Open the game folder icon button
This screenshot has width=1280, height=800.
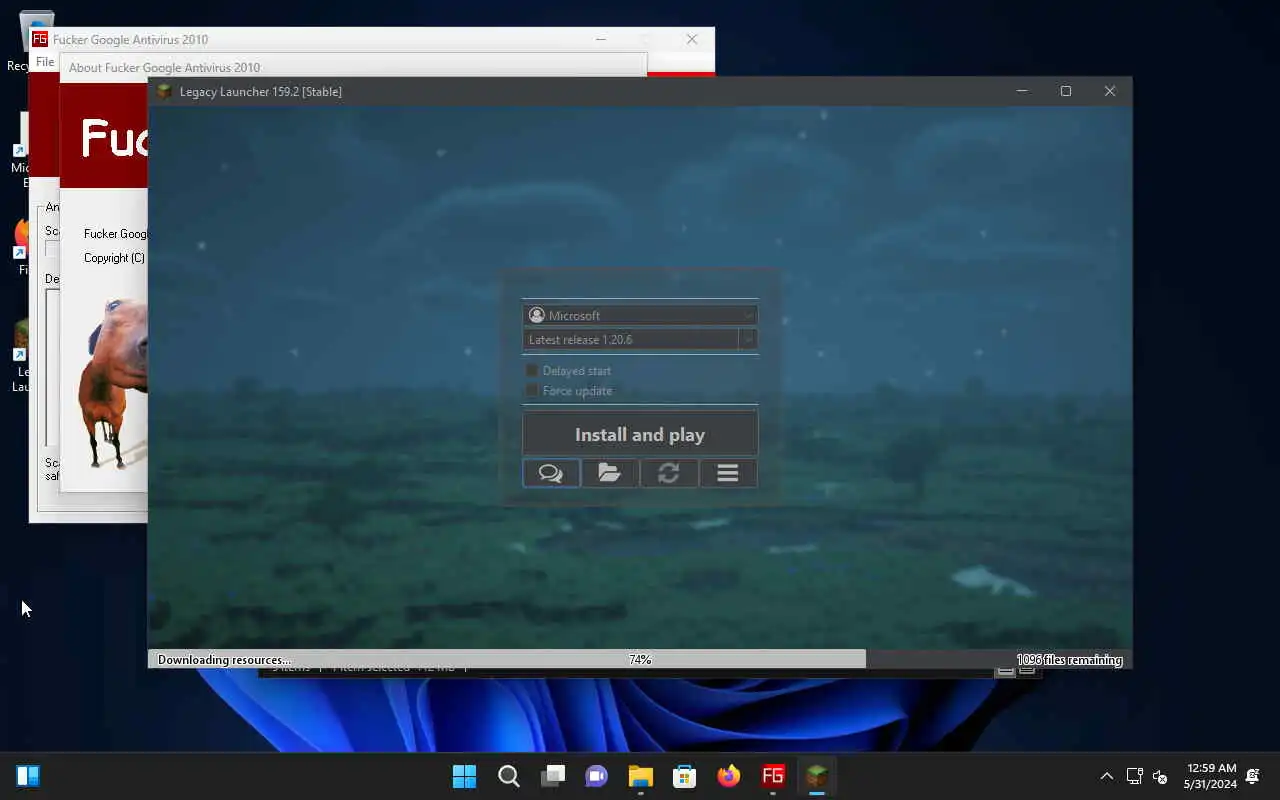[x=610, y=473]
